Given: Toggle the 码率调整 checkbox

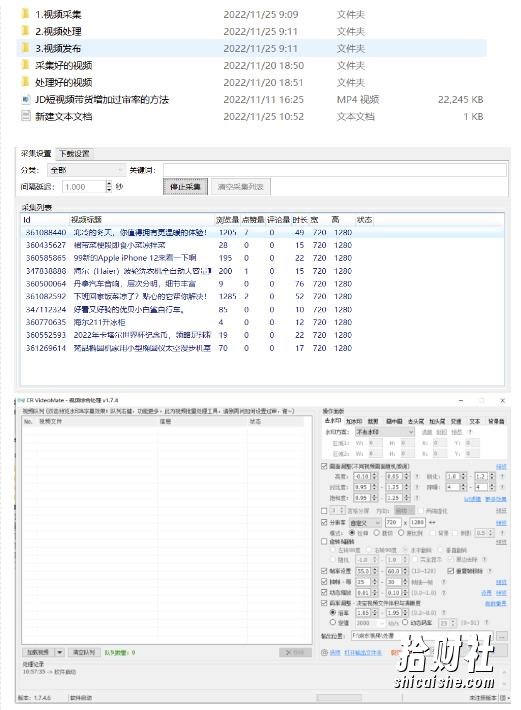Looking at the screenshot, I should (x=324, y=603).
